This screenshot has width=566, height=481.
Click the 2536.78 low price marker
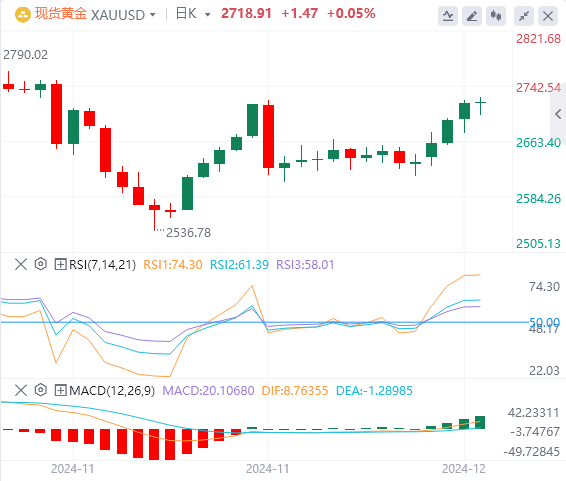pos(188,233)
